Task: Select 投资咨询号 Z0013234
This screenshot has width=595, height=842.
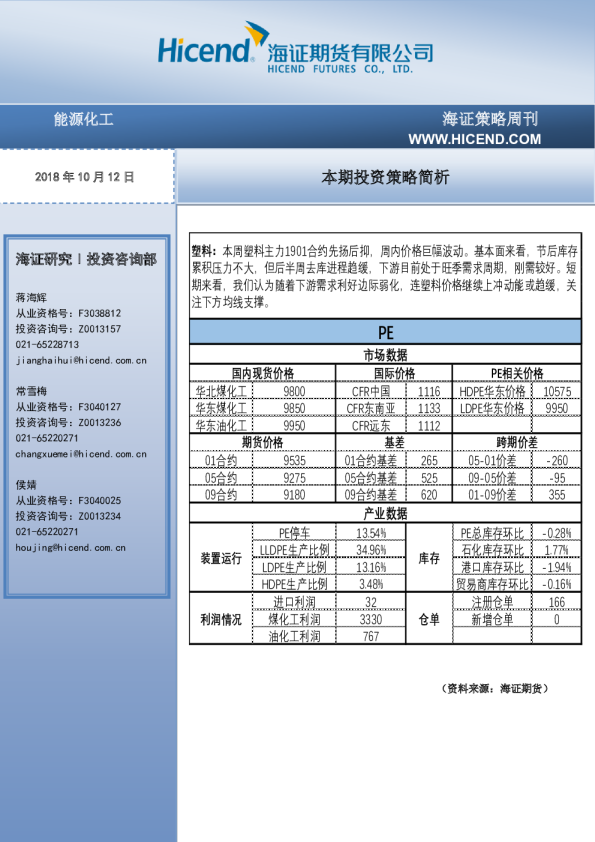Action: pos(68,516)
